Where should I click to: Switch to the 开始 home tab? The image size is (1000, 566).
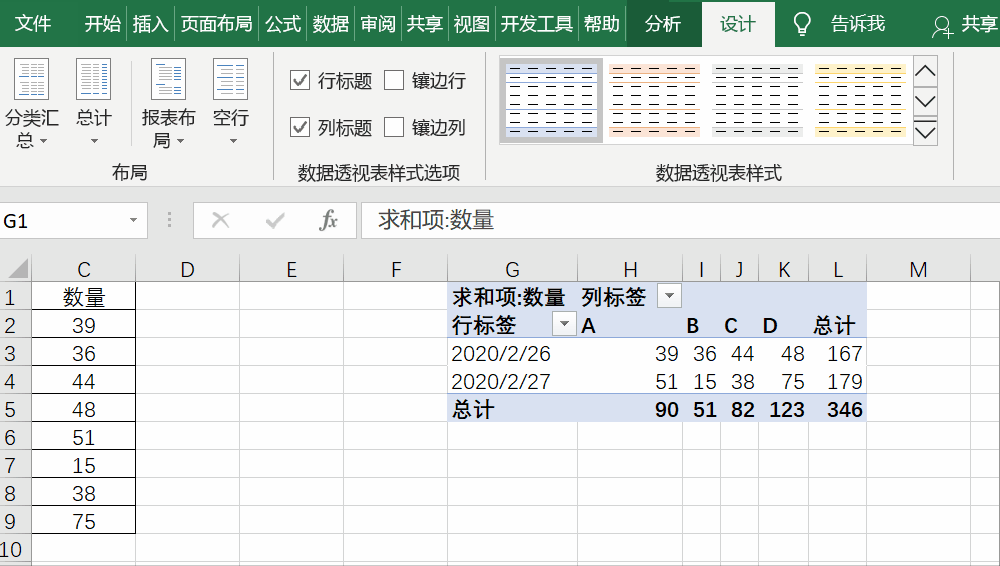pyautogui.click(x=102, y=24)
